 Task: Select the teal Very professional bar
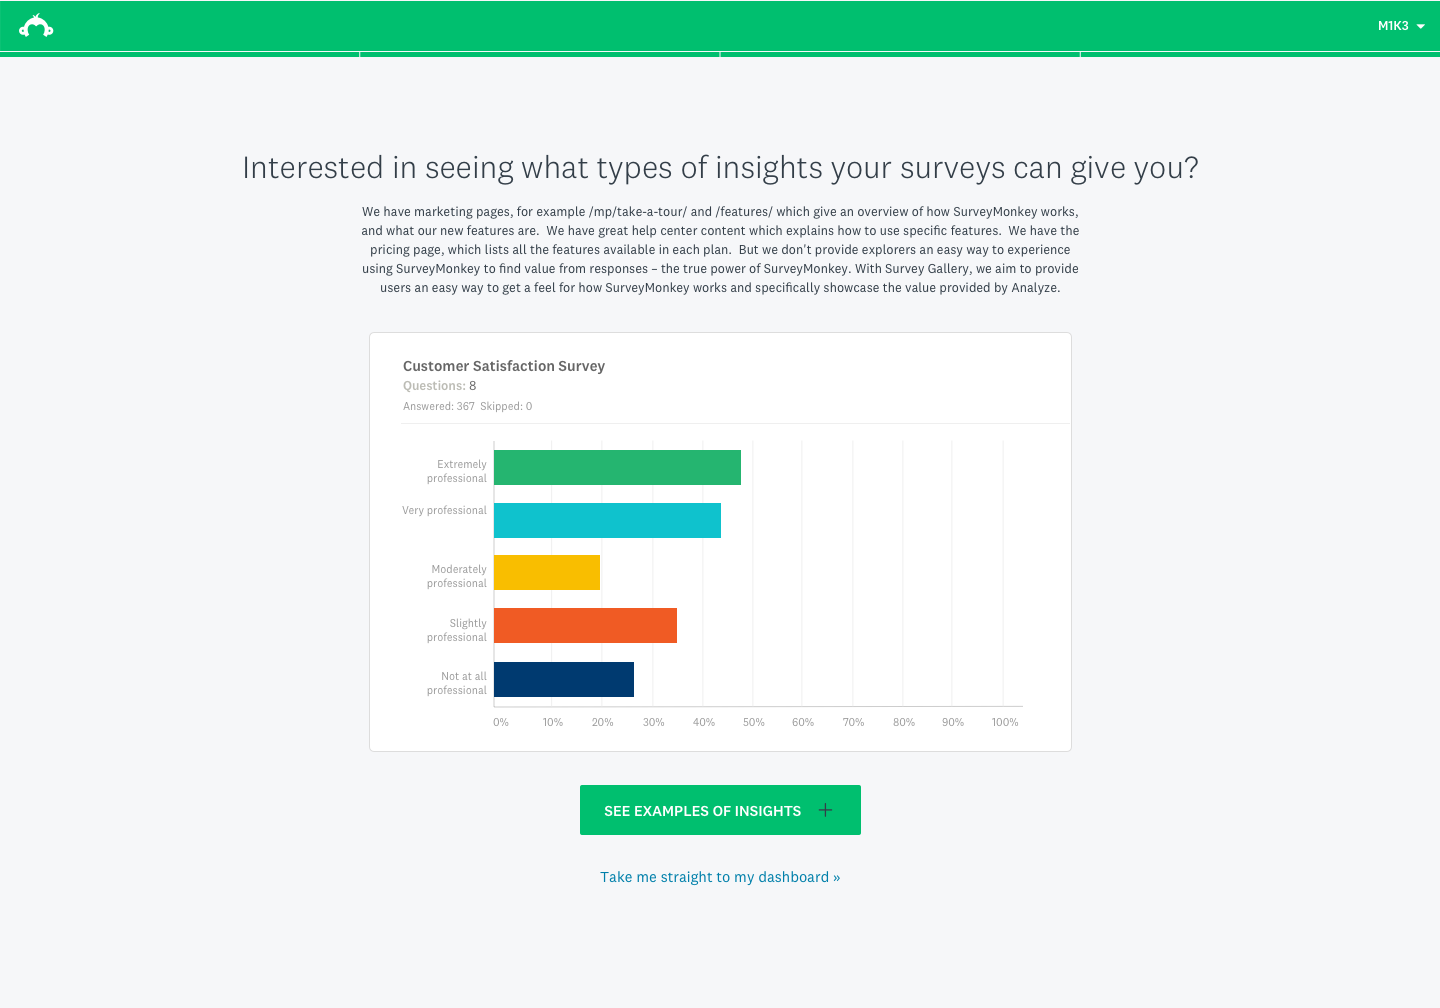tap(607, 520)
